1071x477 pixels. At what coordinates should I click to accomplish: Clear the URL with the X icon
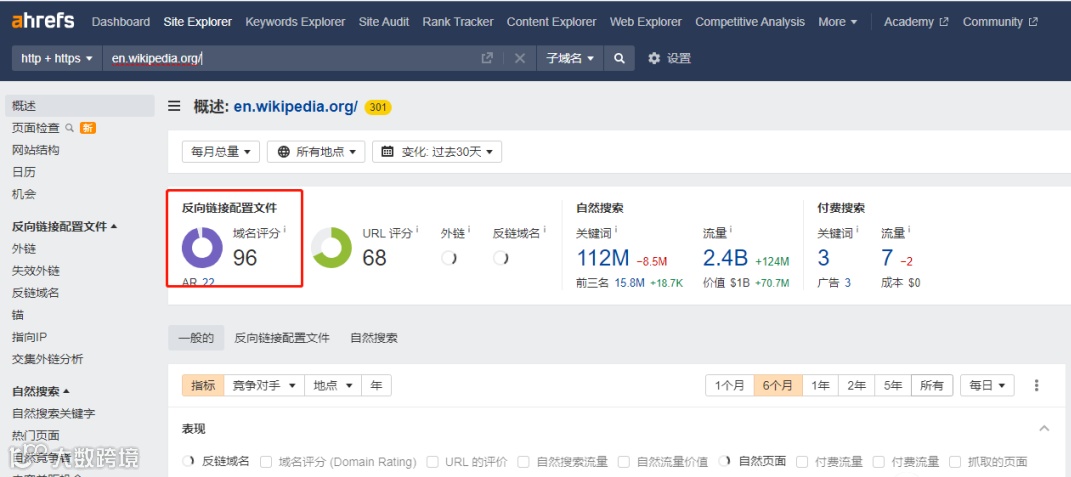[520, 58]
